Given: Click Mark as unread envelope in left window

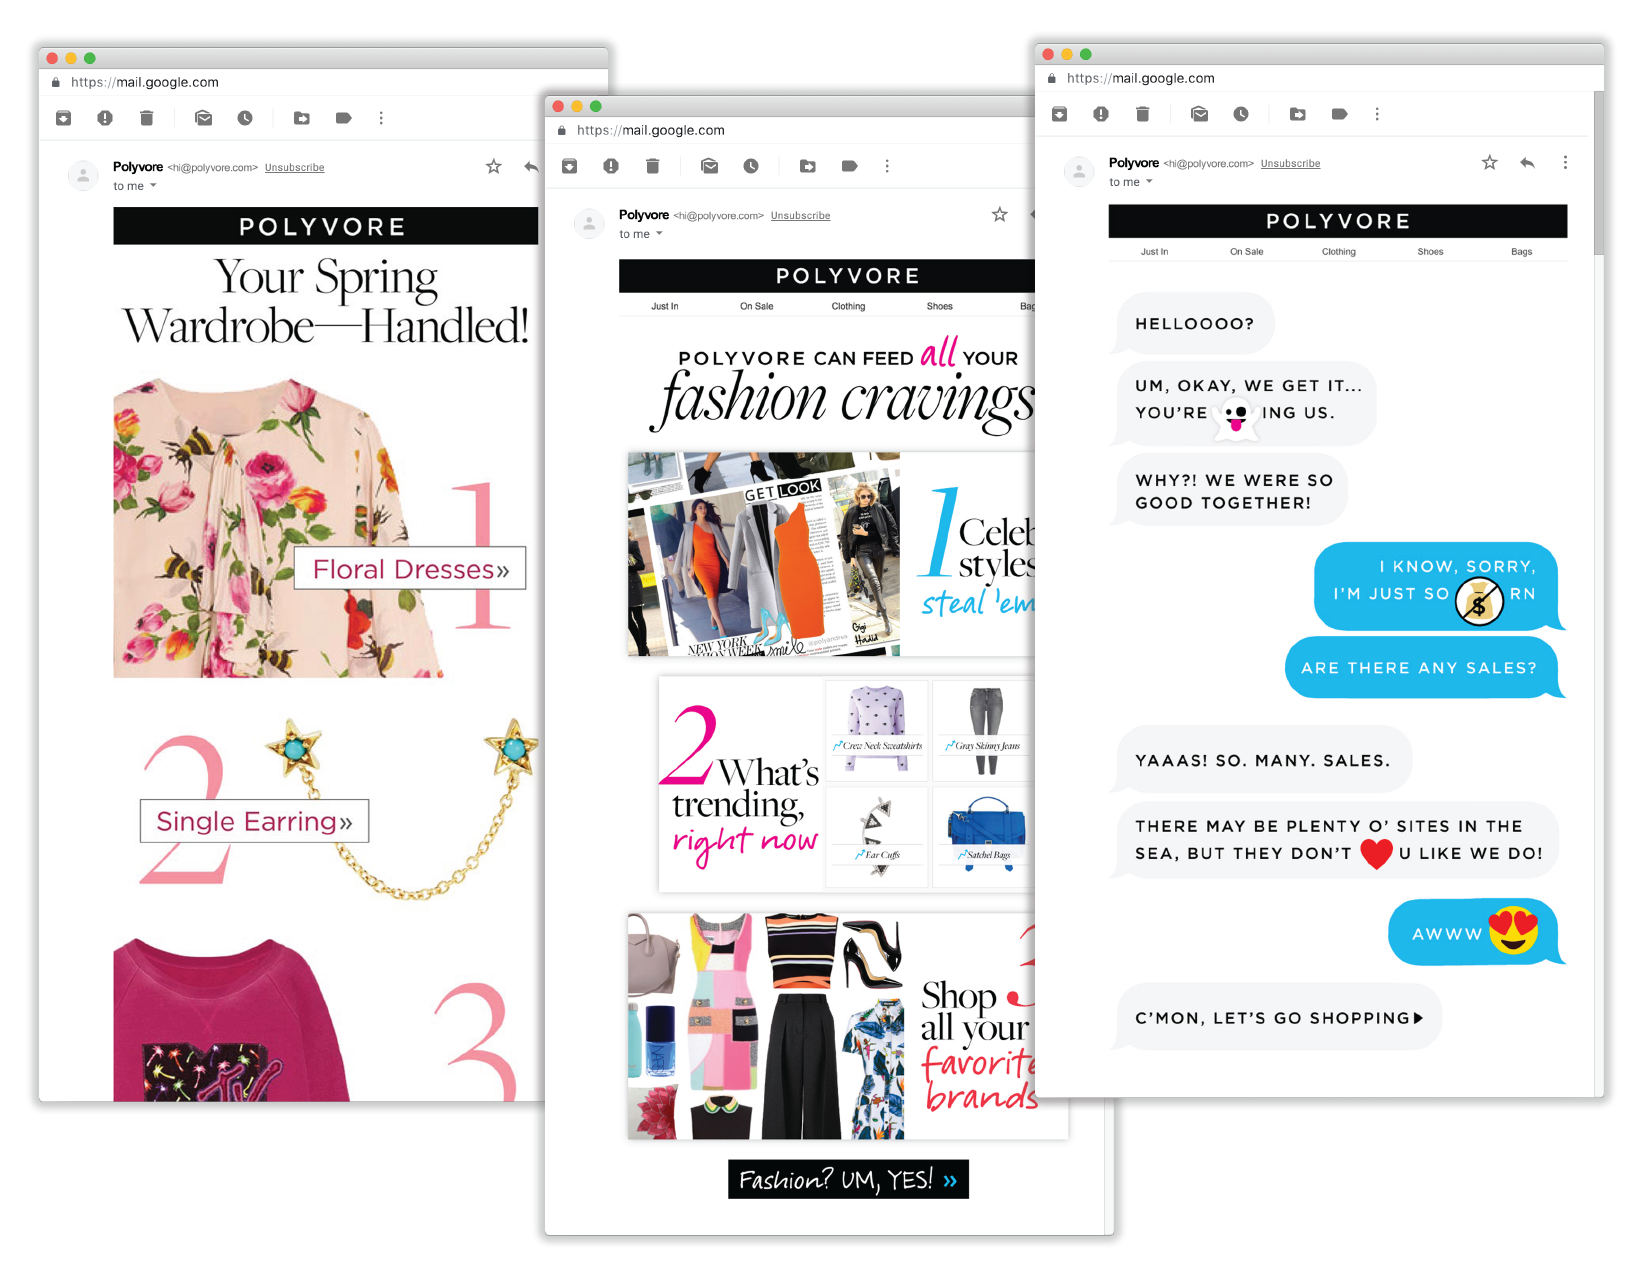Looking at the screenshot, I should [204, 118].
